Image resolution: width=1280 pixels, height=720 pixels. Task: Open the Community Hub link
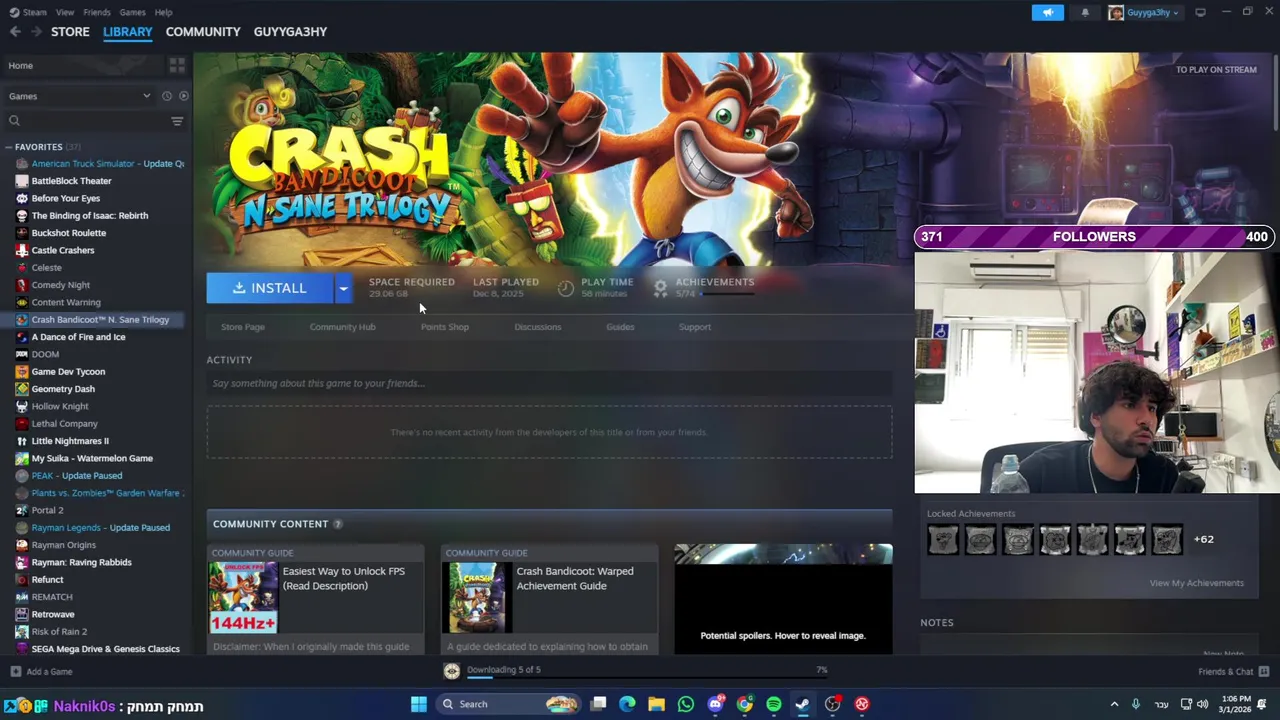342,327
